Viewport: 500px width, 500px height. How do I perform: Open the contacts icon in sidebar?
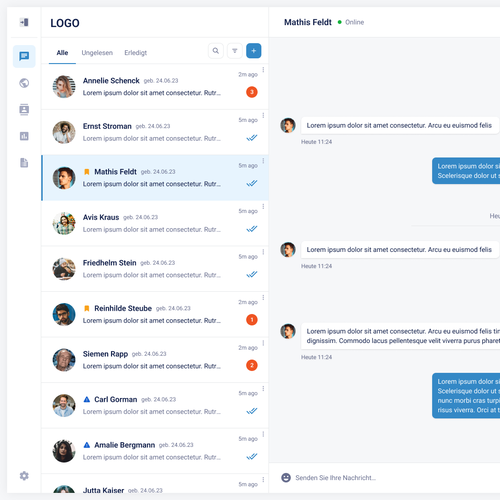(x=24, y=109)
